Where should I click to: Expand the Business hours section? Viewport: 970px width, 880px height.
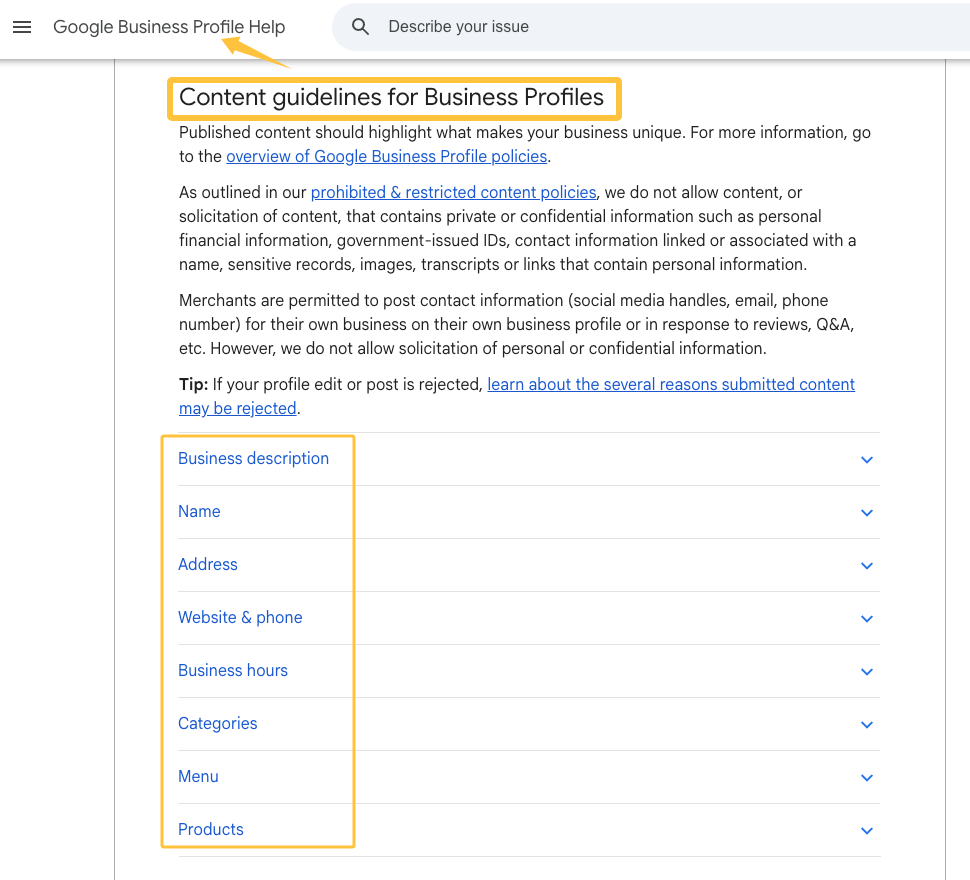tap(529, 671)
